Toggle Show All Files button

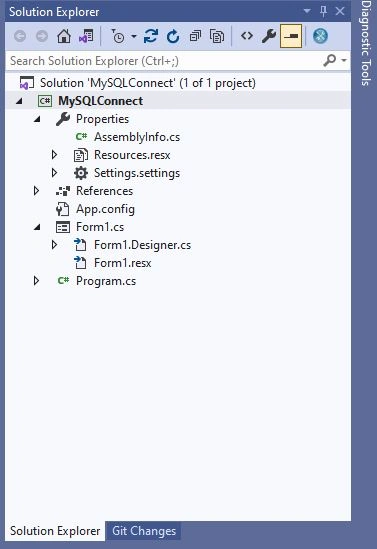217,36
